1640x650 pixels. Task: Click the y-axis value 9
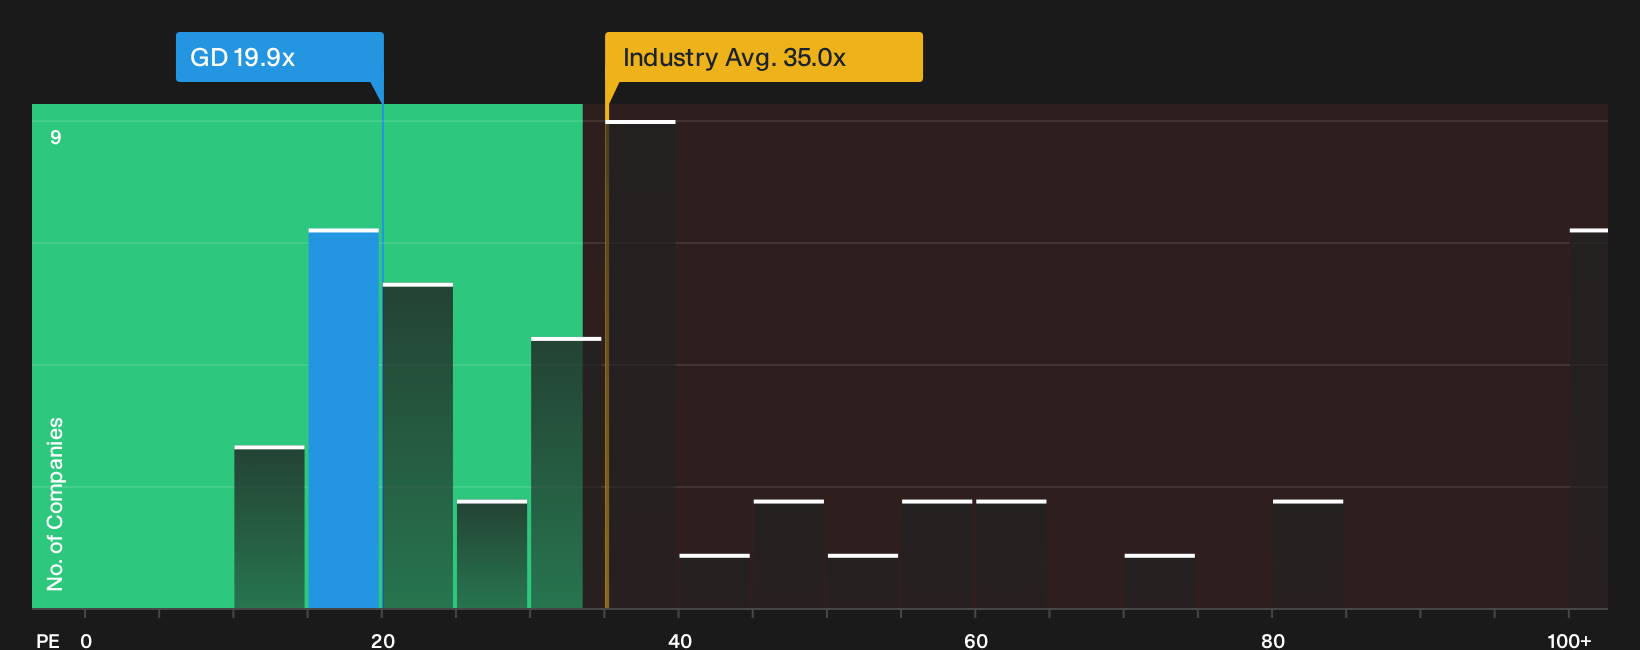pyautogui.click(x=56, y=137)
